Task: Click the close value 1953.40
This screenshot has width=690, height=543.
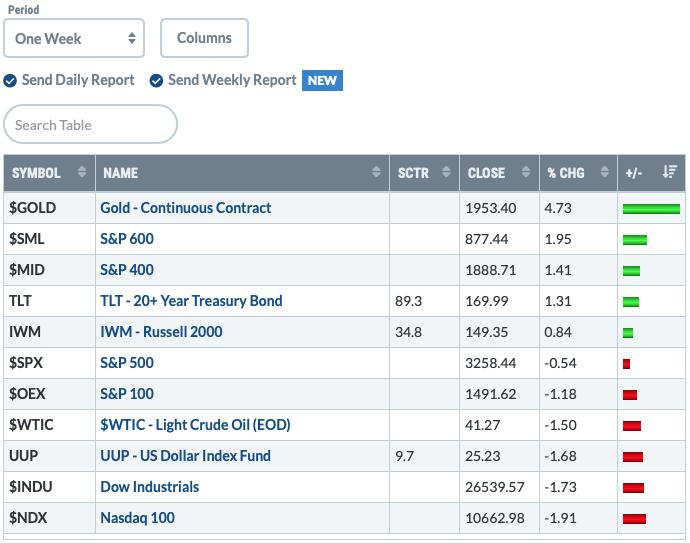Action: point(491,208)
